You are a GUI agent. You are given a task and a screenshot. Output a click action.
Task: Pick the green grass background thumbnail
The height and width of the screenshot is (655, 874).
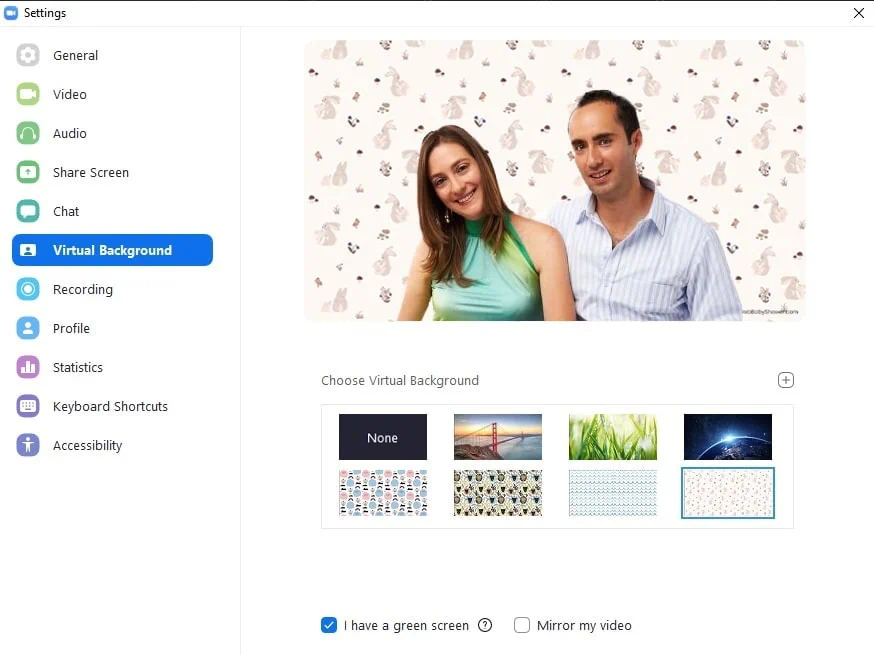(613, 437)
